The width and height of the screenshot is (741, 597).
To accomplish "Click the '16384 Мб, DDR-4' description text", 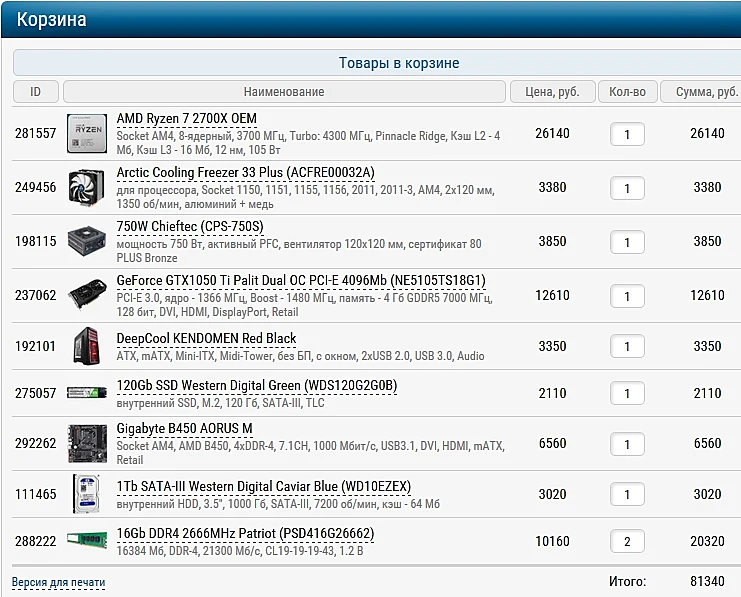I will pos(240,551).
